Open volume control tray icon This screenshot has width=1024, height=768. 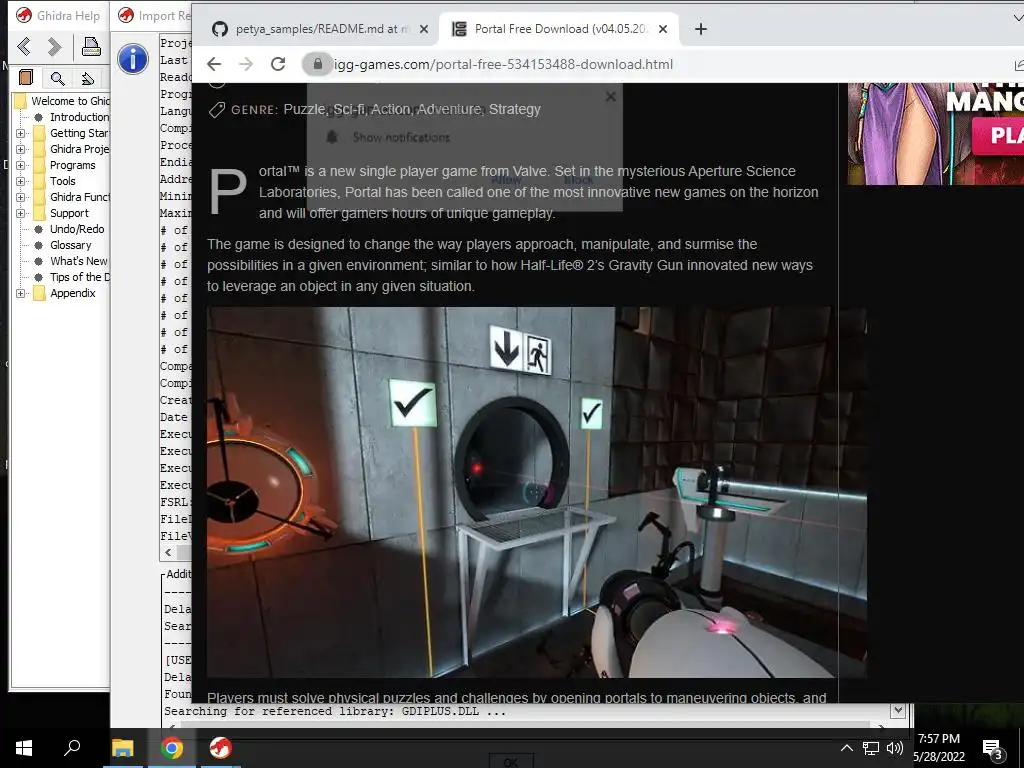pos(895,748)
